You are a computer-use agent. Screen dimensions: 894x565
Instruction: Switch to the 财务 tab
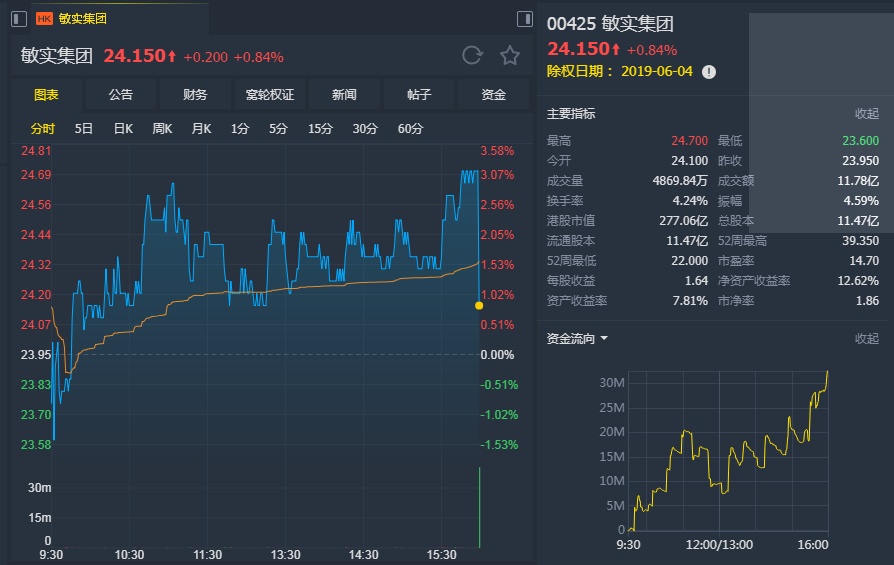(195, 95)
